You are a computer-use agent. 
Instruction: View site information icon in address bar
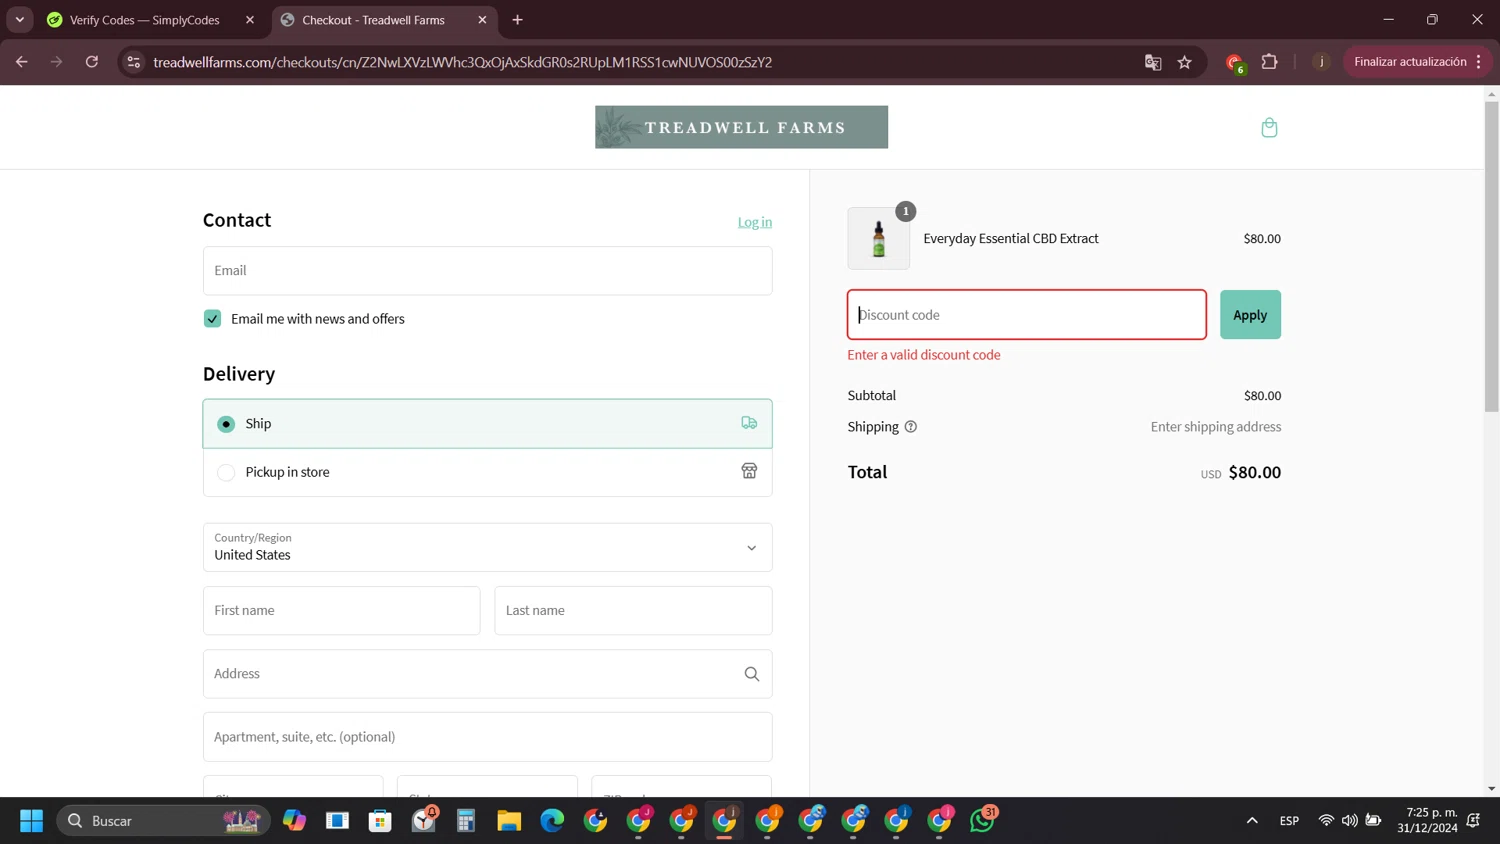133,62
